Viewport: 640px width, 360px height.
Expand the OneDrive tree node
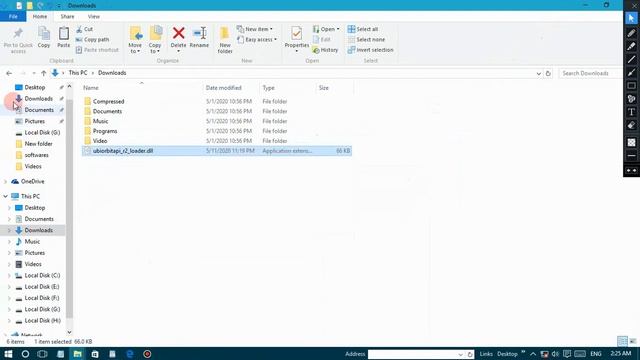tap(5, 182)
